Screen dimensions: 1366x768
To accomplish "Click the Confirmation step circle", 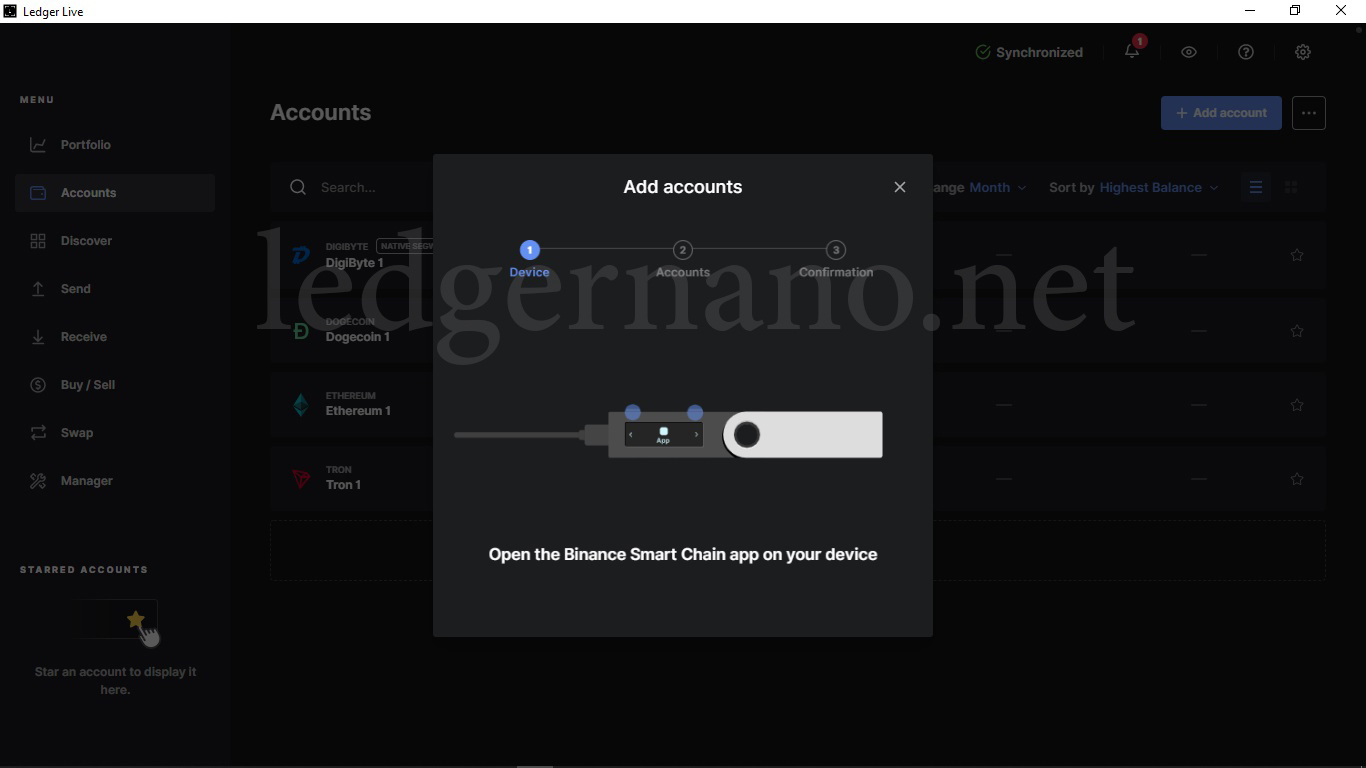I will point(836,250).
